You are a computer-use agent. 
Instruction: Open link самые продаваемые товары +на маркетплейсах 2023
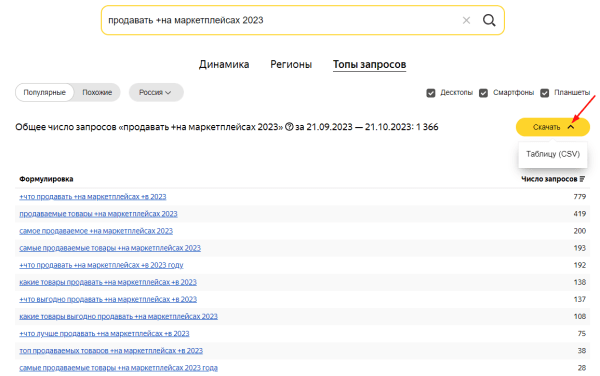tap(110, 248)
